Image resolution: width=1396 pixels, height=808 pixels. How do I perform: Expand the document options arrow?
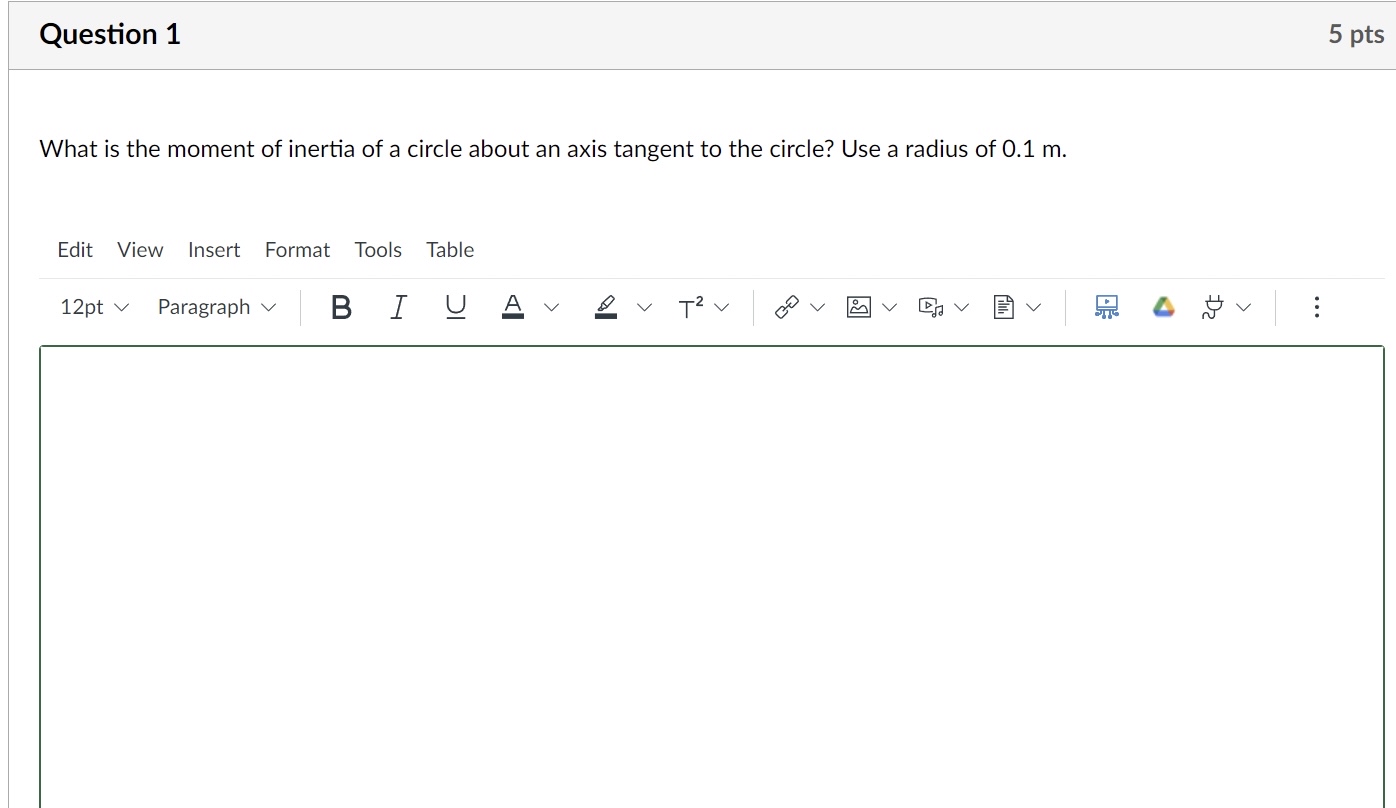(1034, 308)
